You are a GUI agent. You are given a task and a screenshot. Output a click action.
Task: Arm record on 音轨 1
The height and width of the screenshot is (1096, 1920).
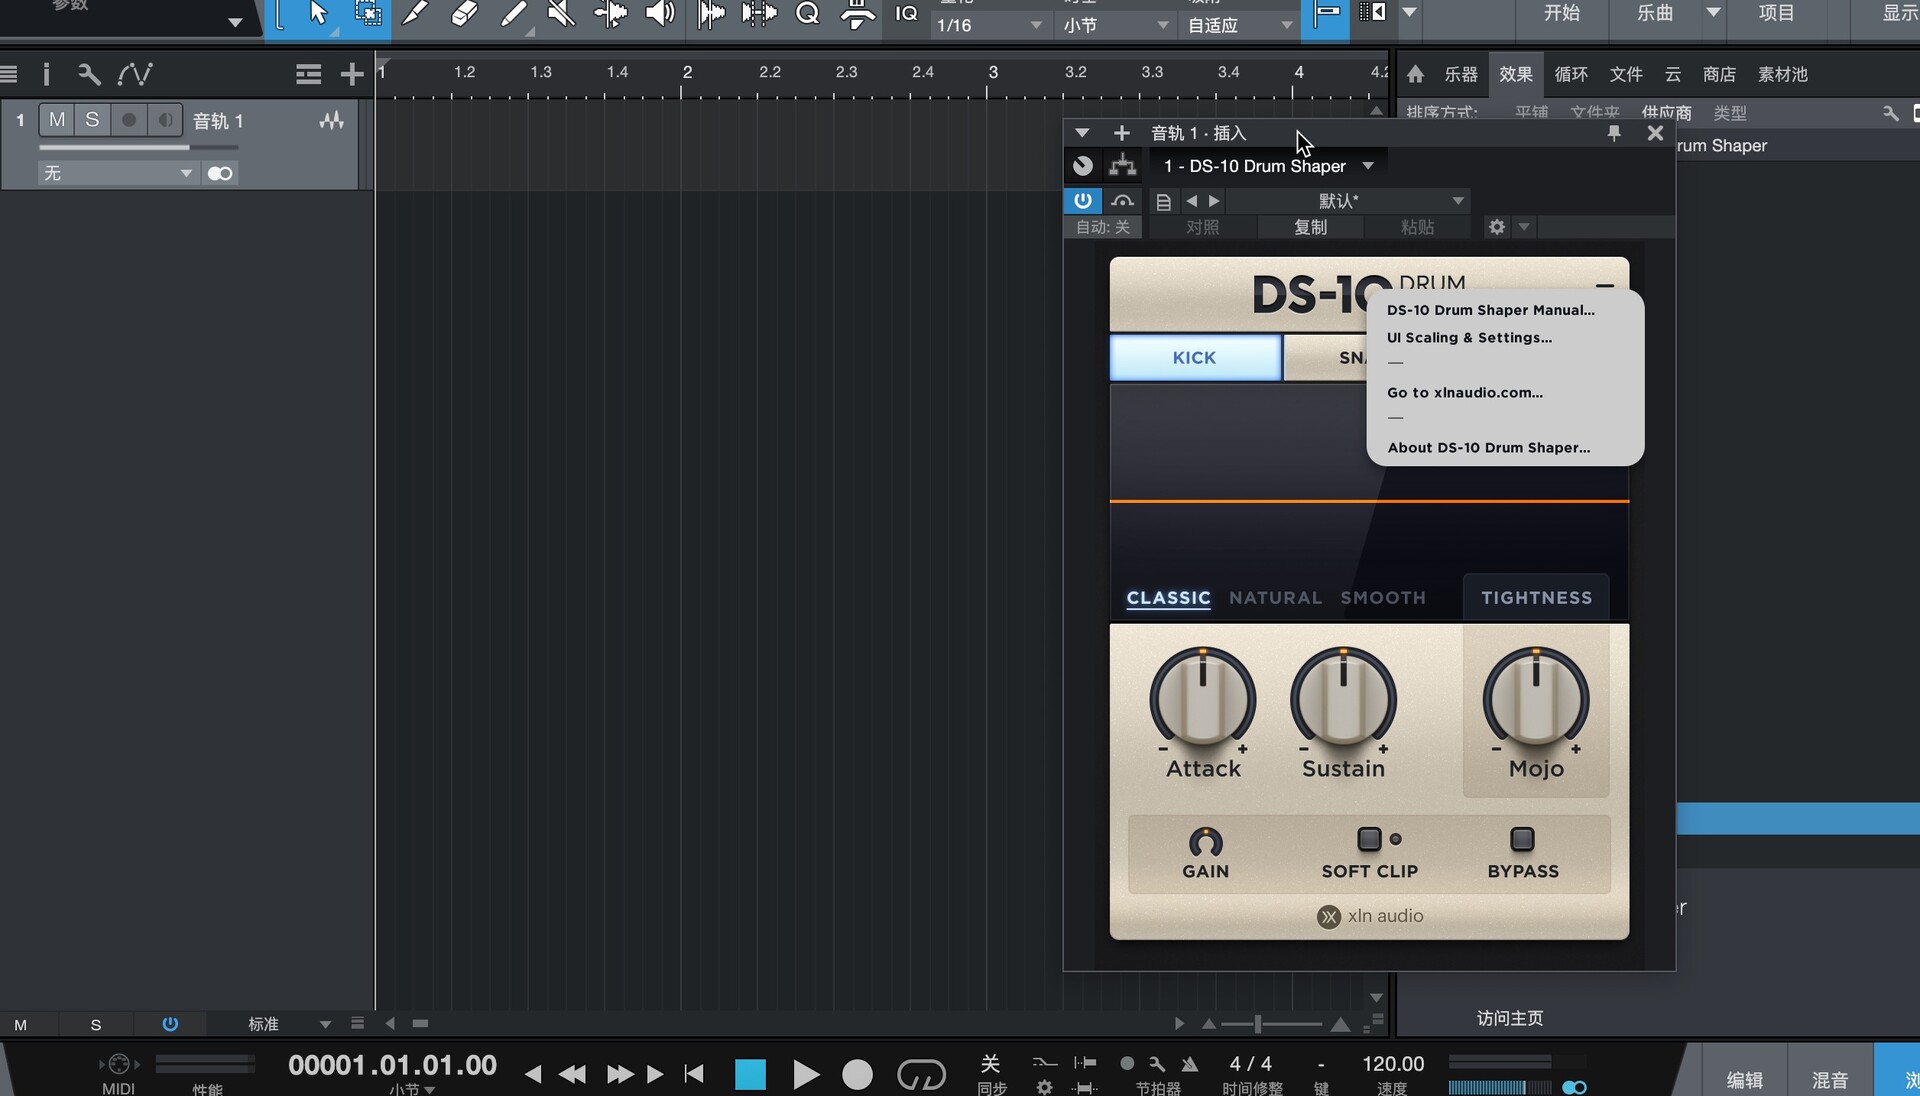[x=129, y=120]
